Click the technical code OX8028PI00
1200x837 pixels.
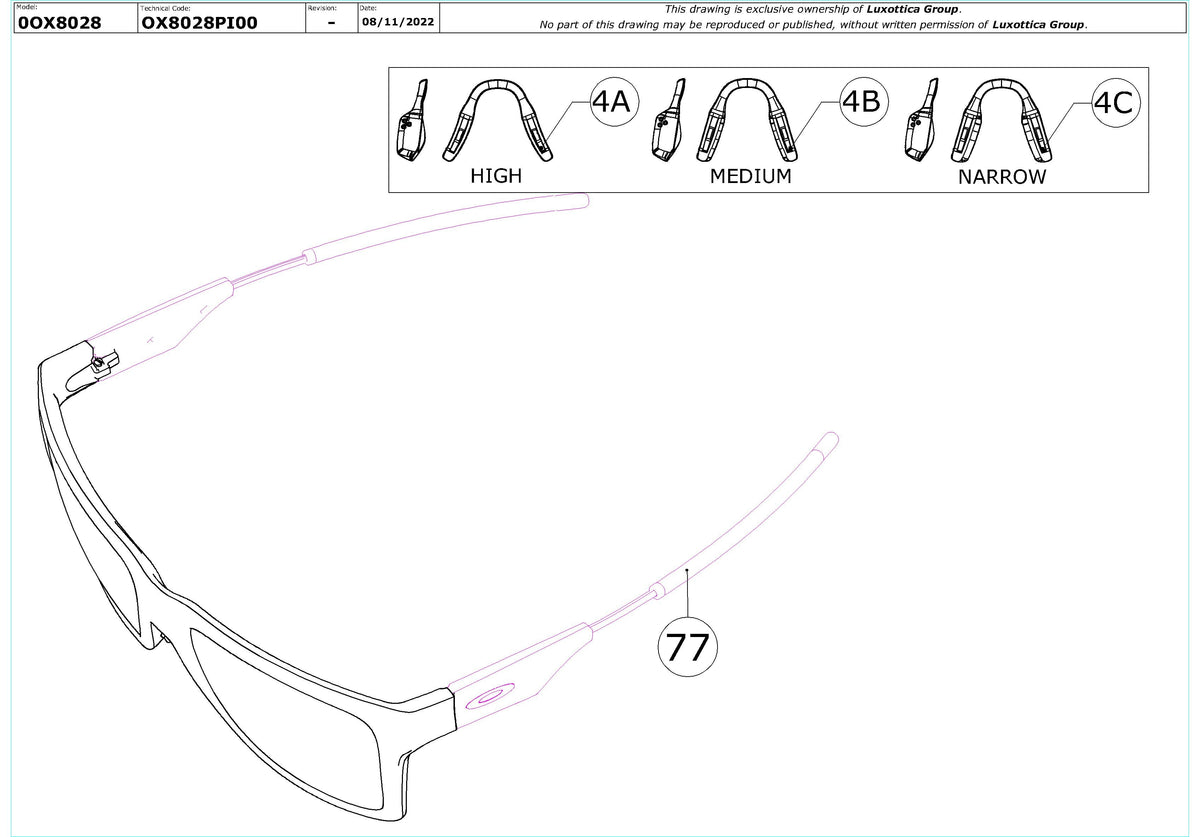pos(199,23)
